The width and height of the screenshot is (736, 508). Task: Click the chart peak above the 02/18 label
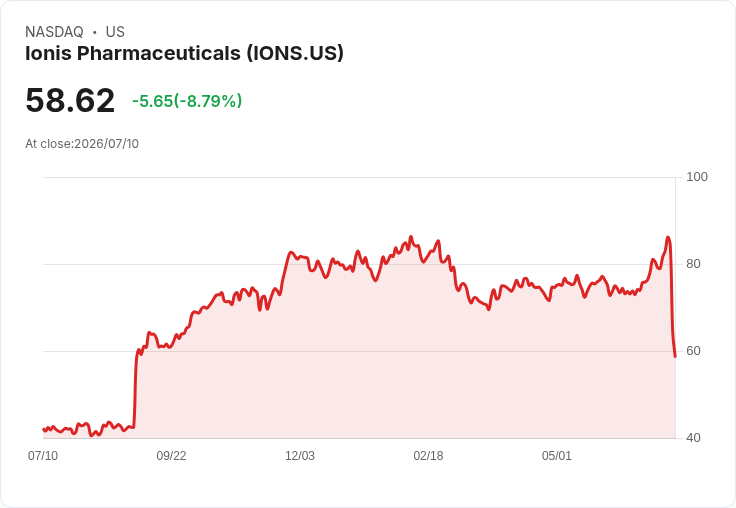coord(438,241)
